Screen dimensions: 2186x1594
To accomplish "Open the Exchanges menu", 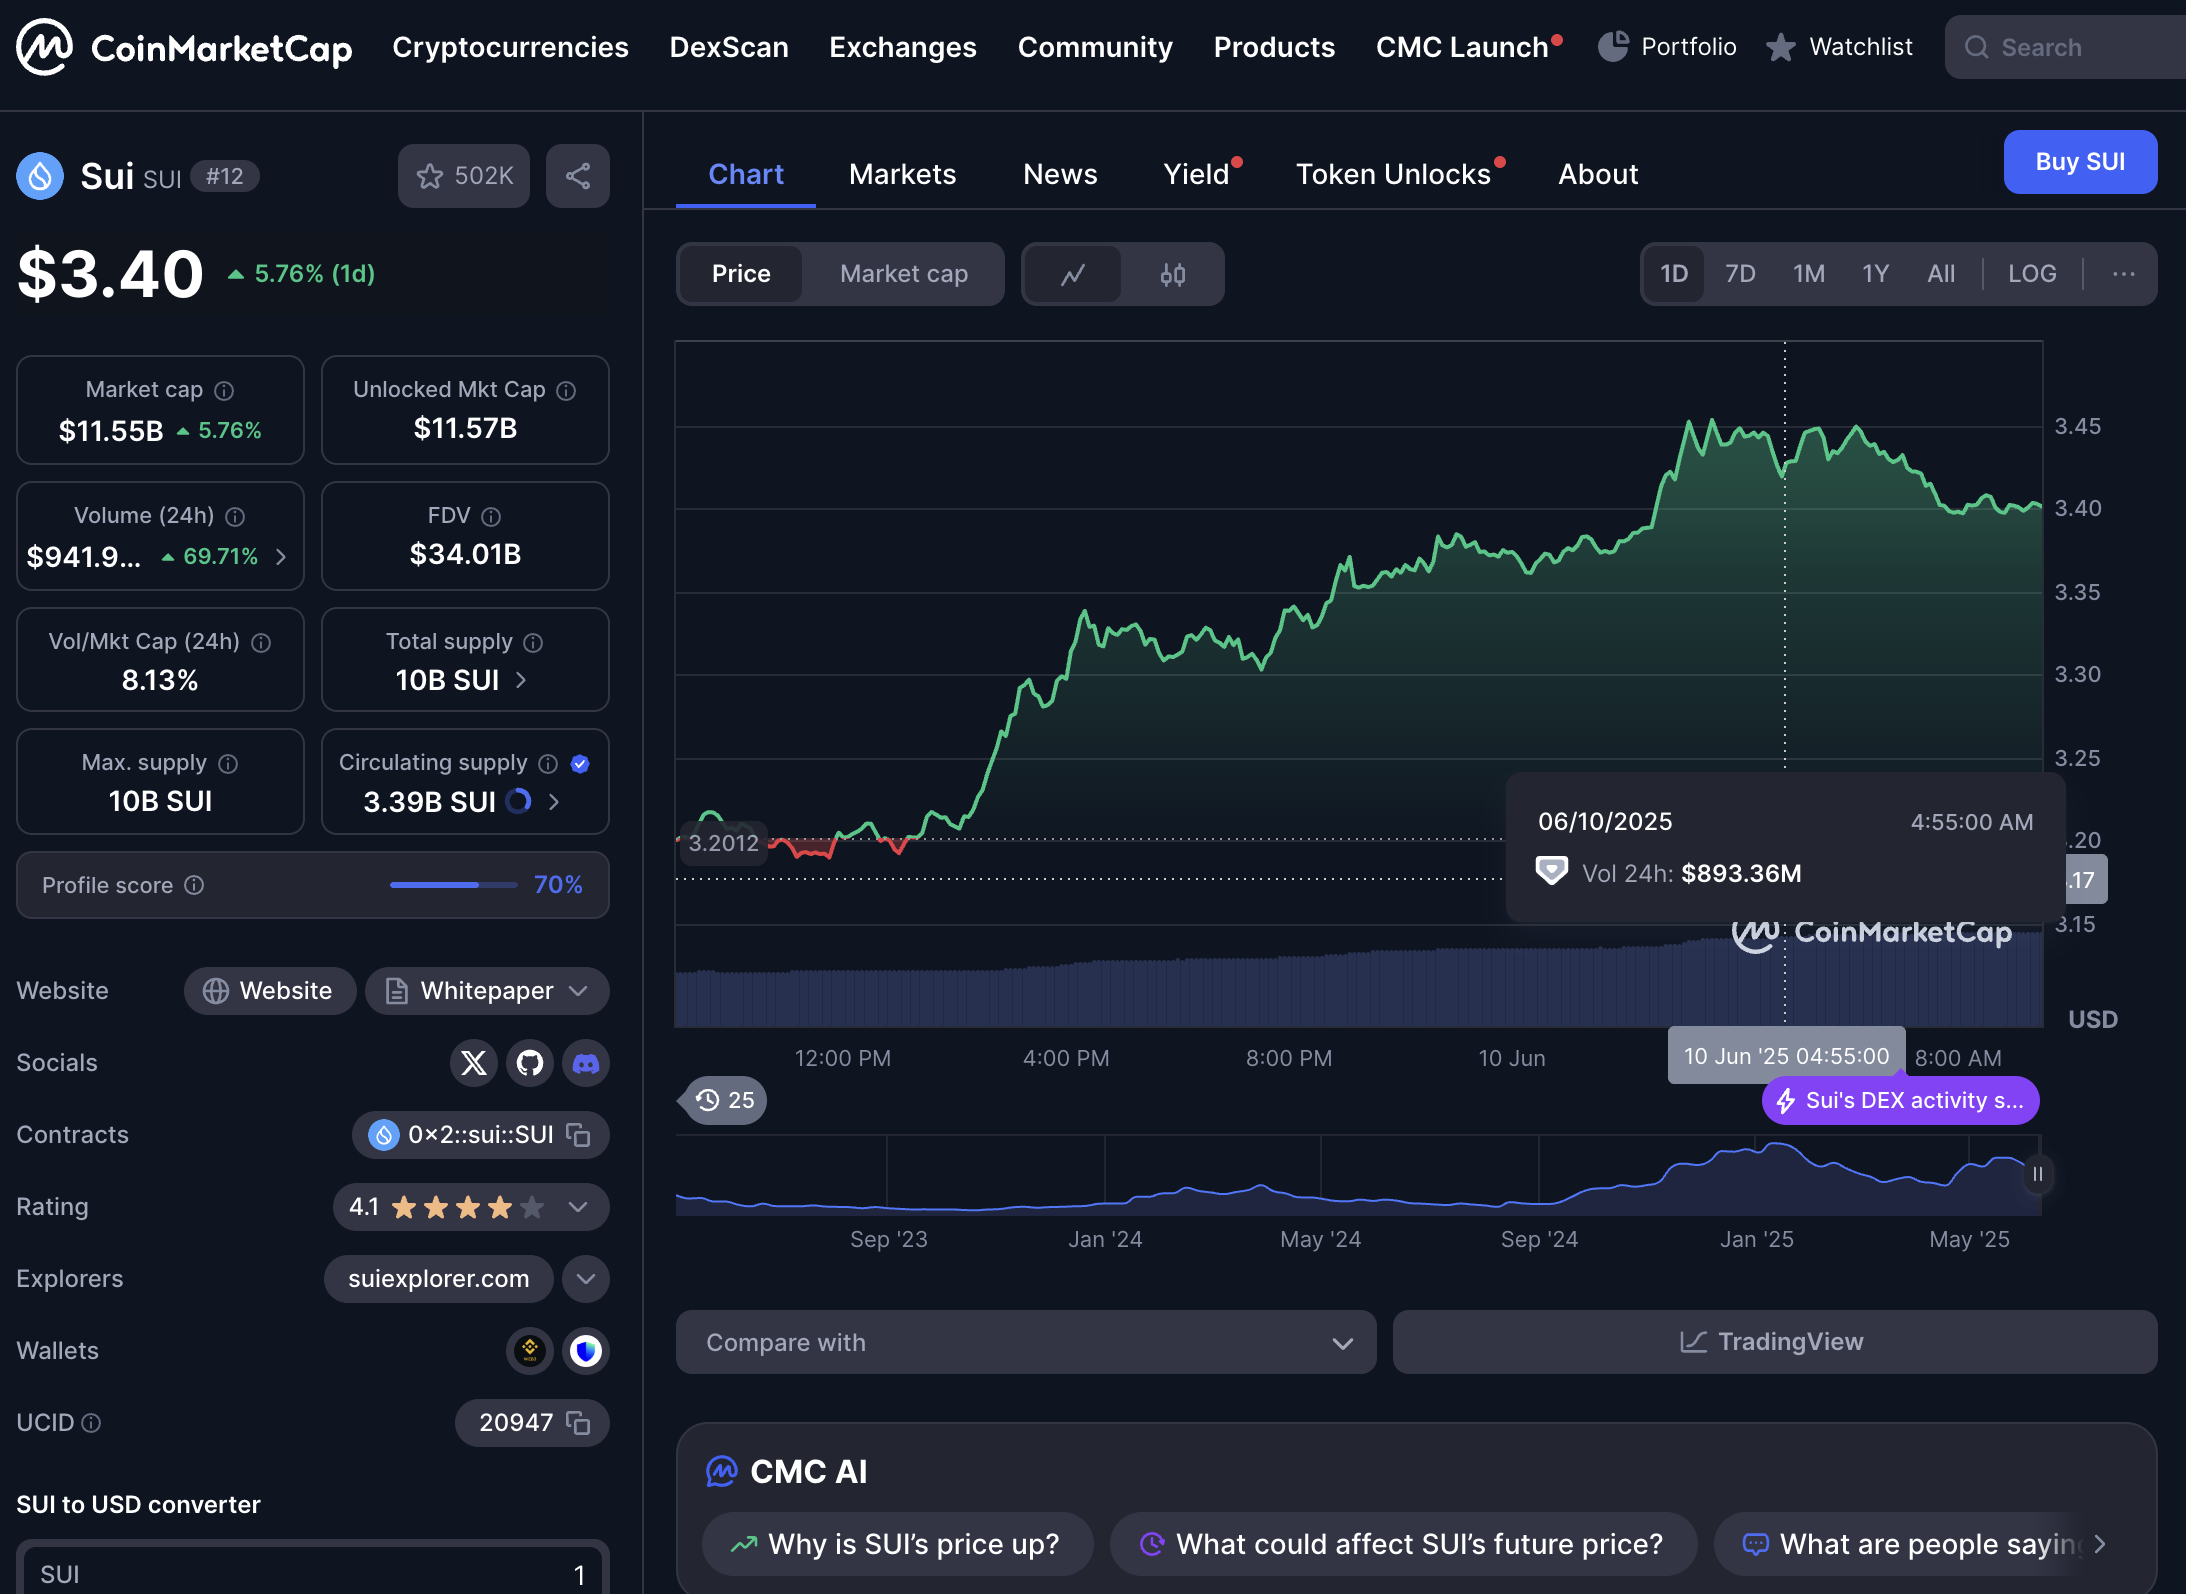I will [903, 47].
